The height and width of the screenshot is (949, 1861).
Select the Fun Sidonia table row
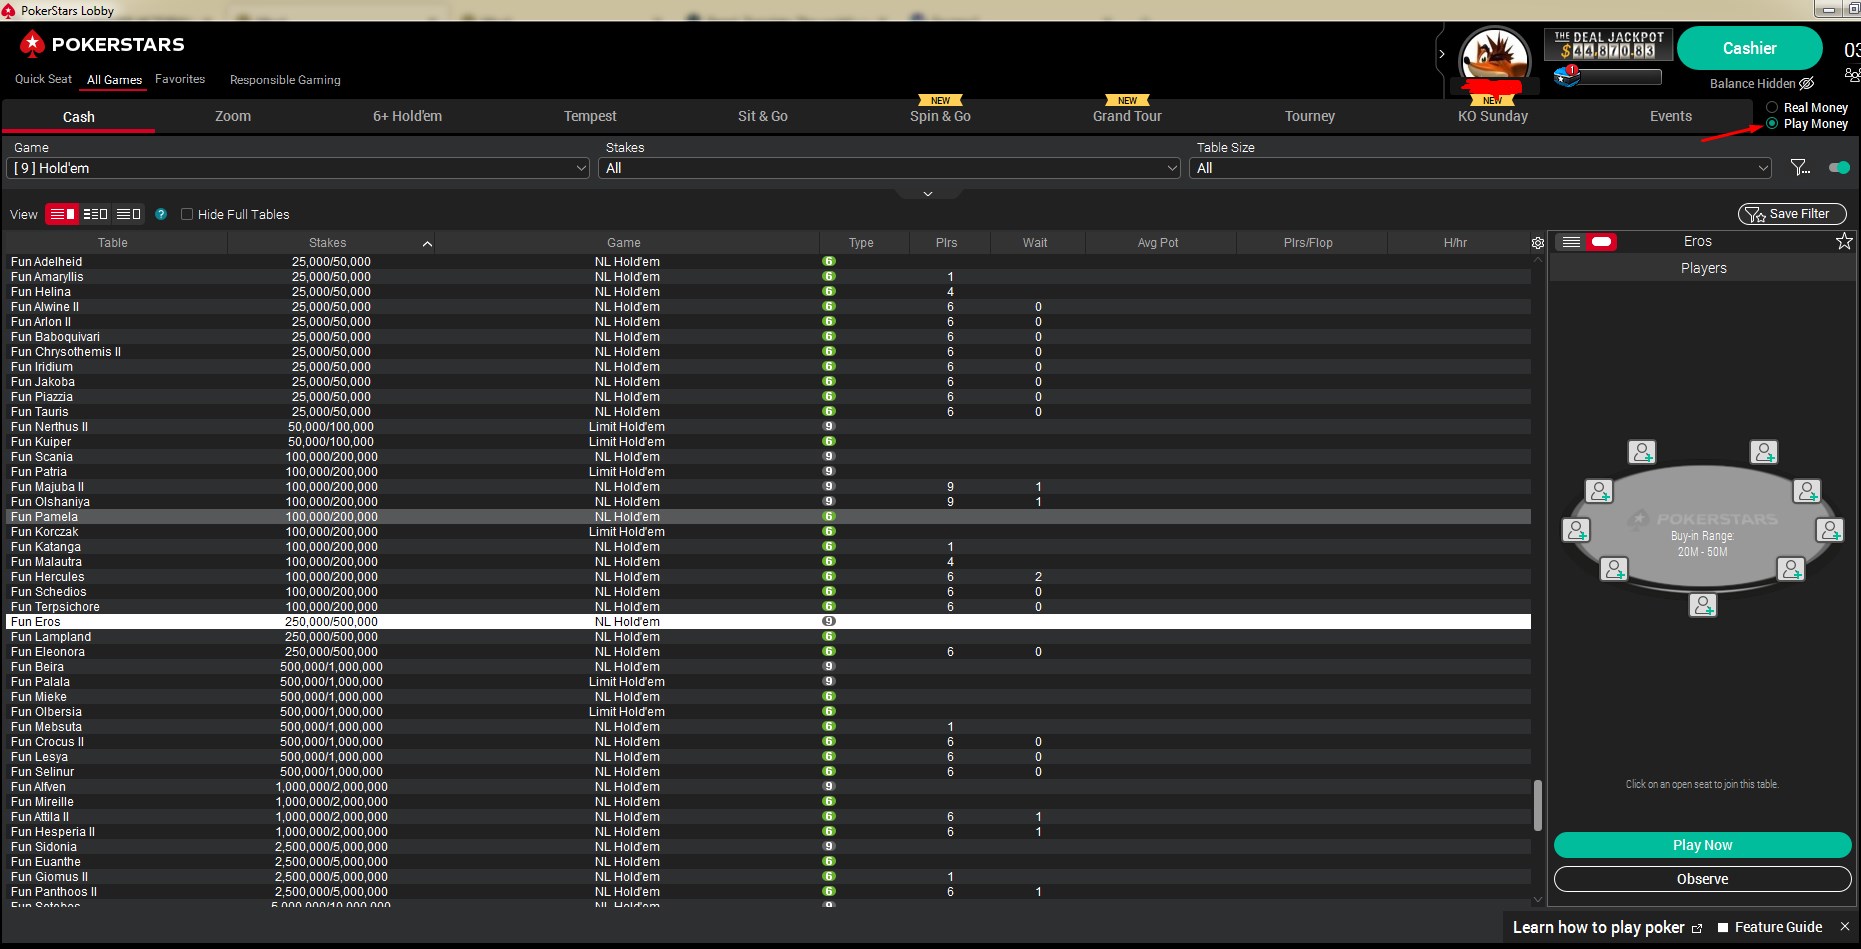coord(768,847)
